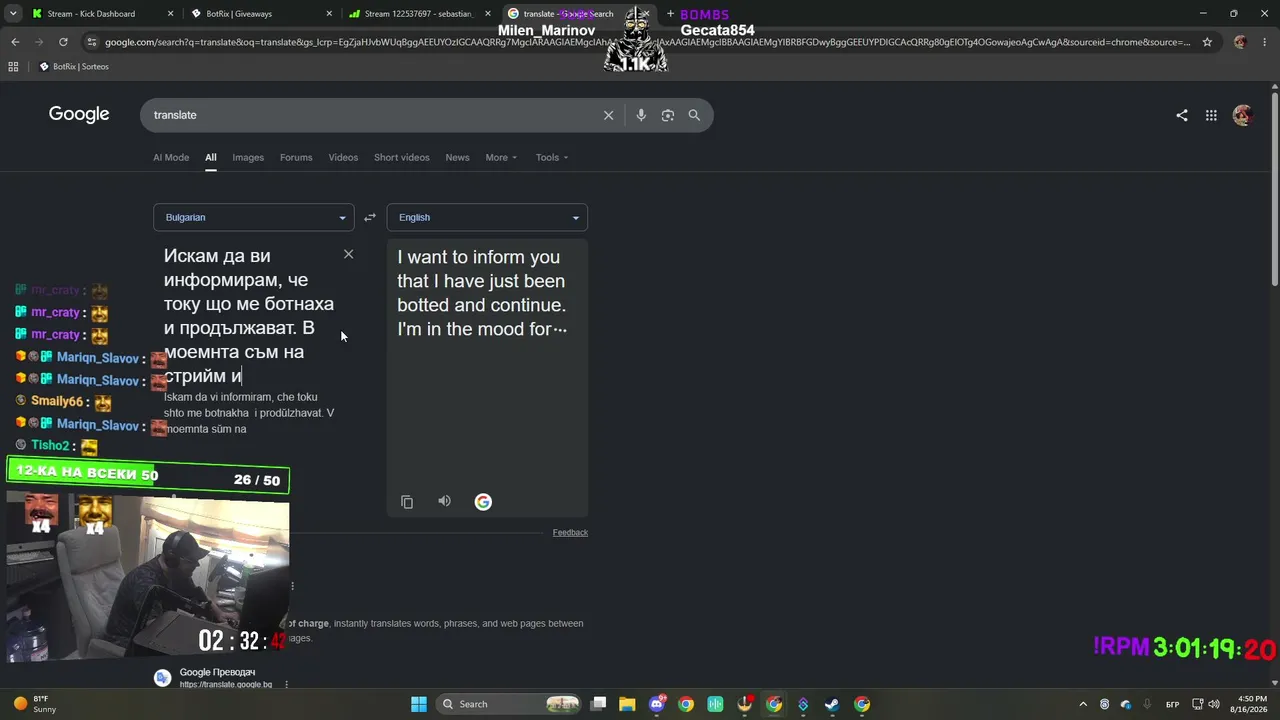Open the Windows Start menu
The height and width of the screenshot is (720, 1280).
[x=419, y=704]
